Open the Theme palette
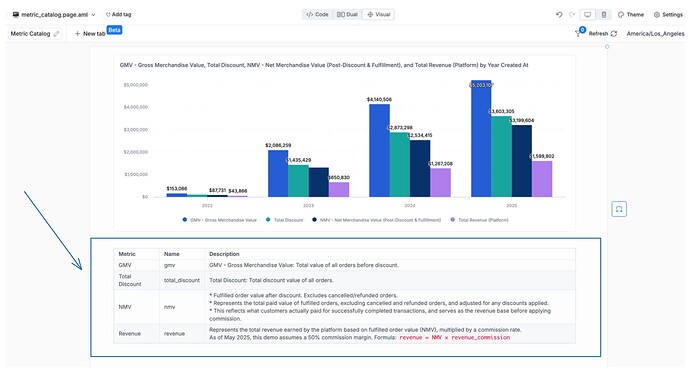 631,15
